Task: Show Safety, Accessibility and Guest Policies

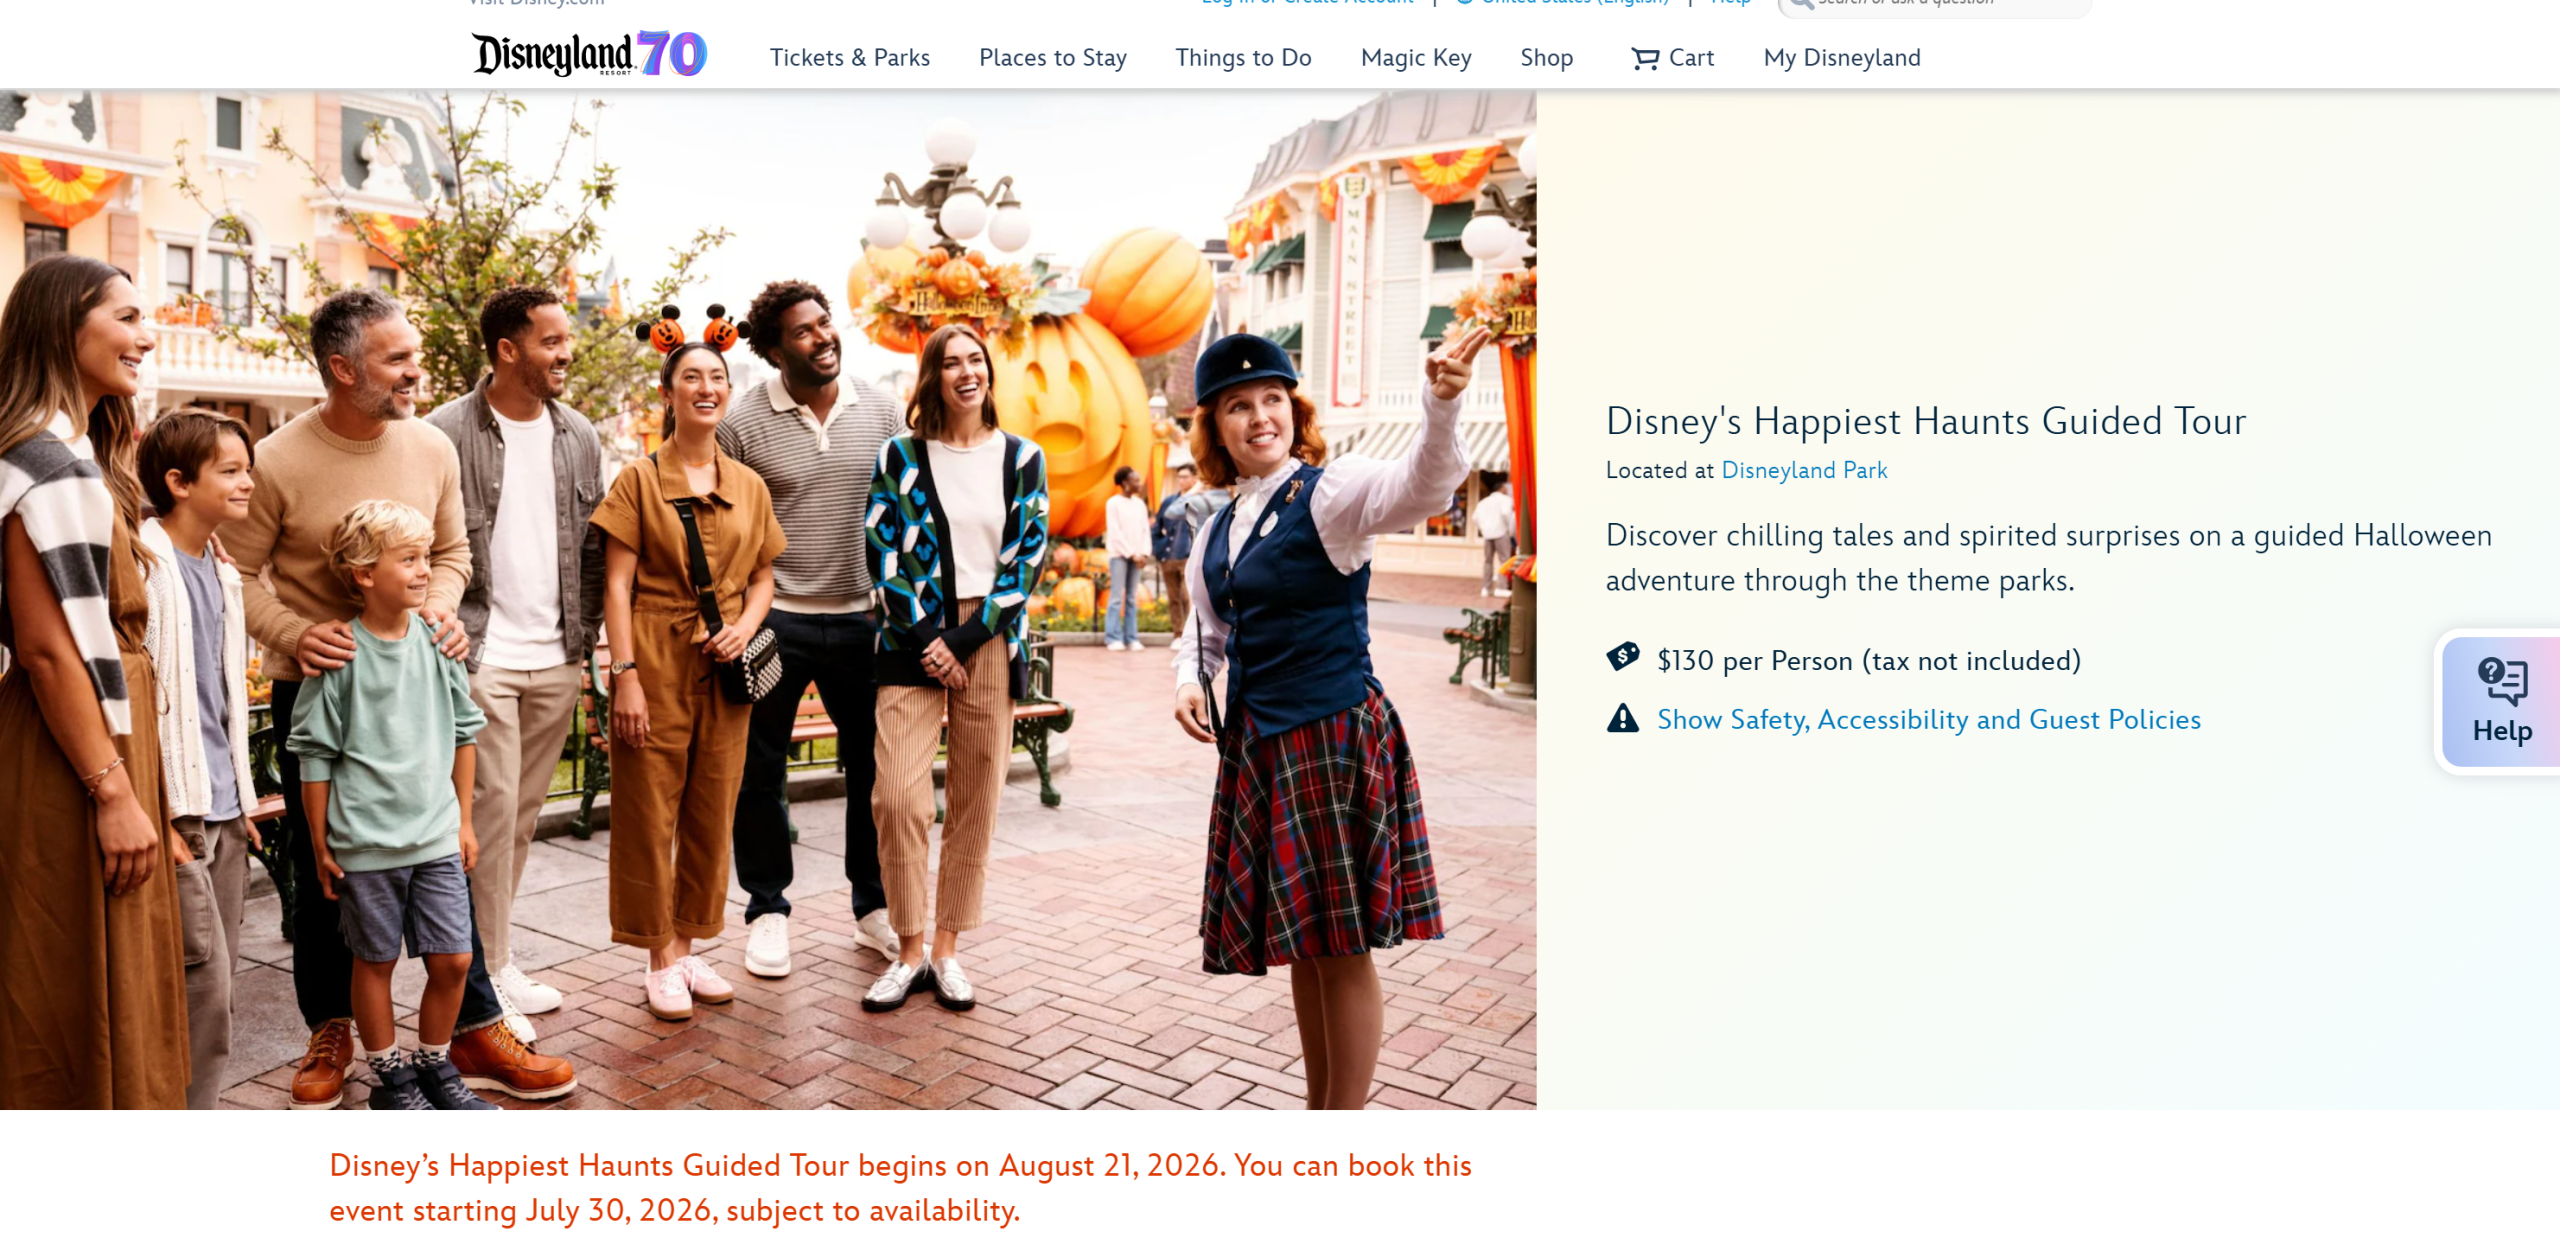Action: pos(1928,719)
